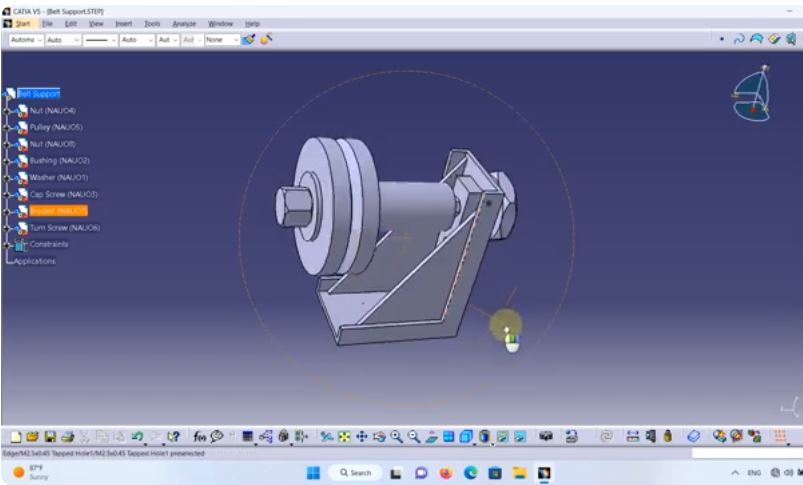Open the View menu
The image size is (803, 485).
pyautogui.click(x=96, y=24)
